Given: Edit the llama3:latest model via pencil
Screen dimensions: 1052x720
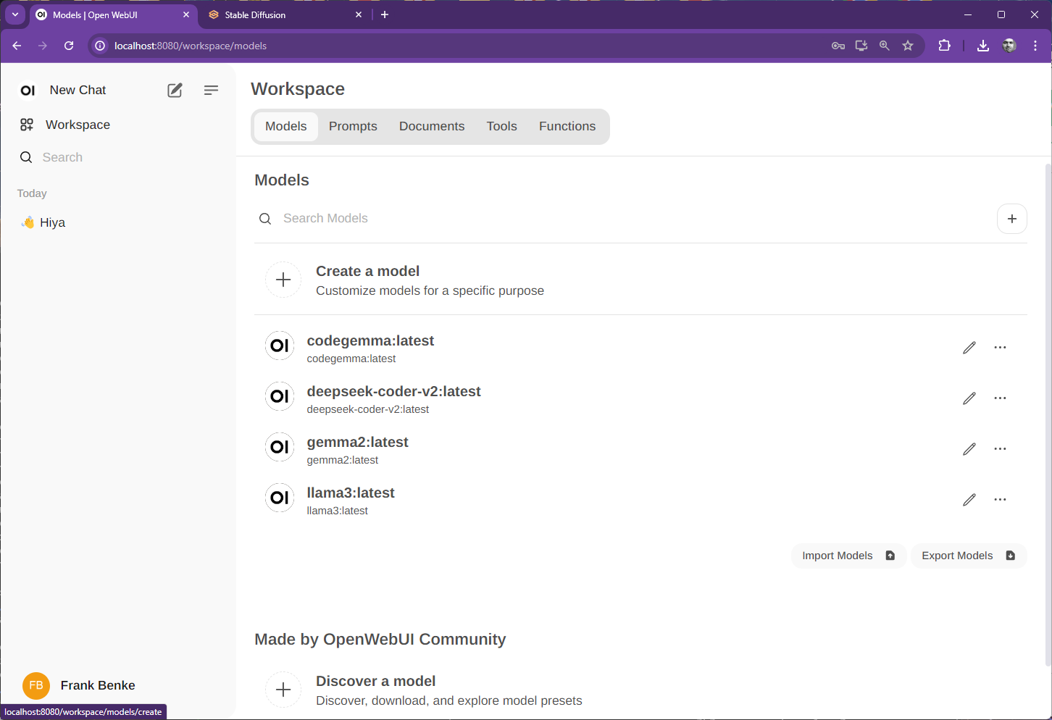Looking at the screenshot, I should pyautogui.click(x=968, y=500).
